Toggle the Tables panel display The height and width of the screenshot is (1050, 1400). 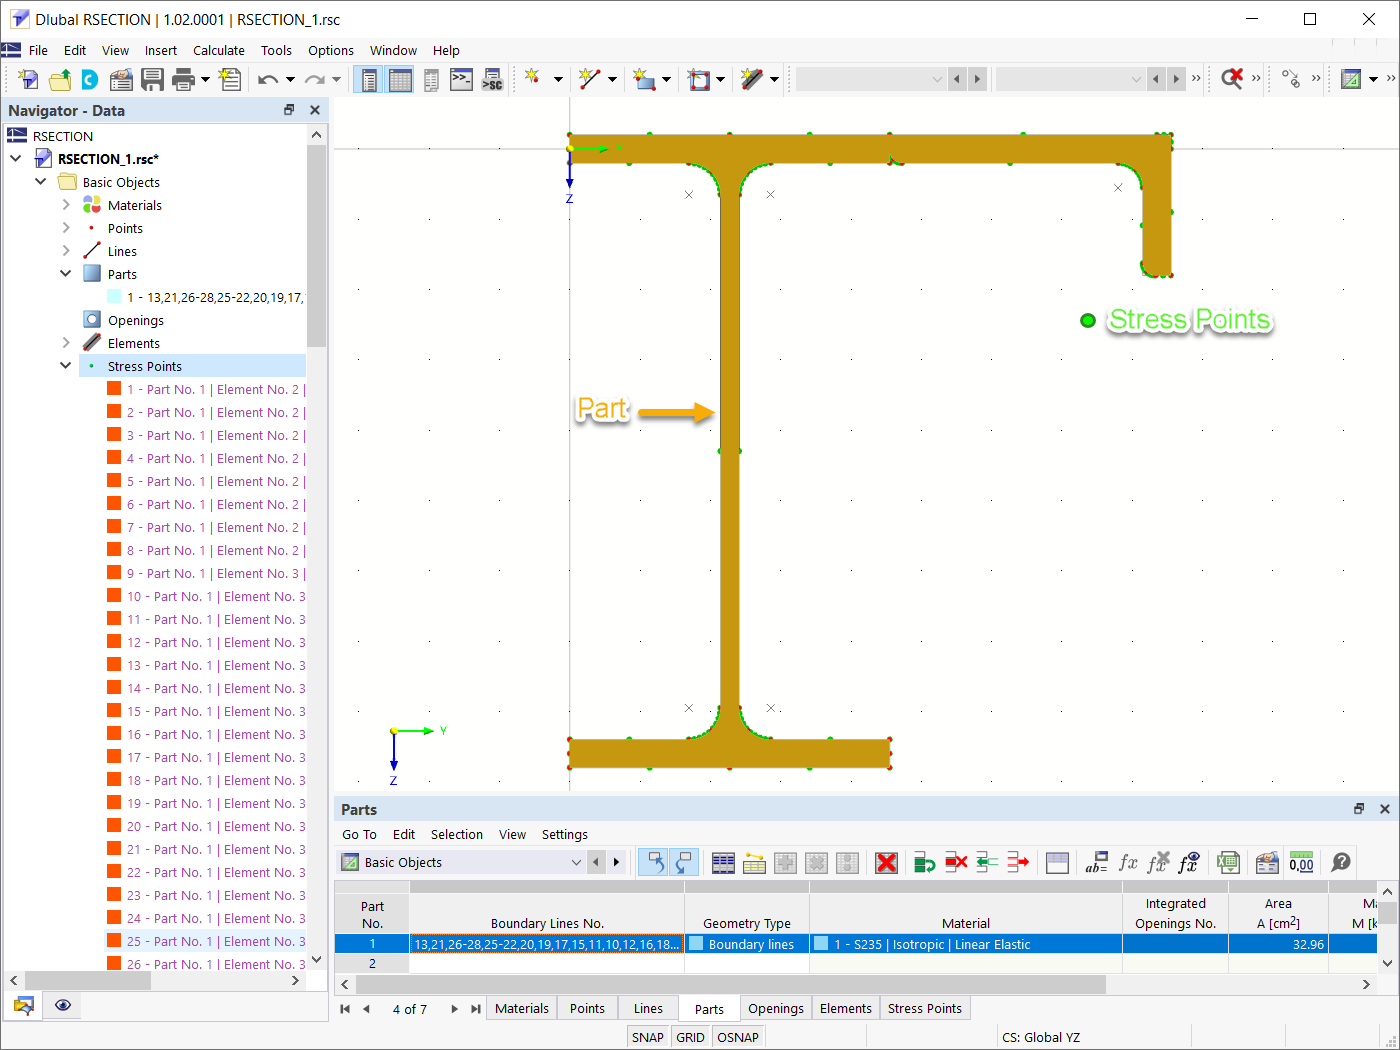tap(400, 79)
